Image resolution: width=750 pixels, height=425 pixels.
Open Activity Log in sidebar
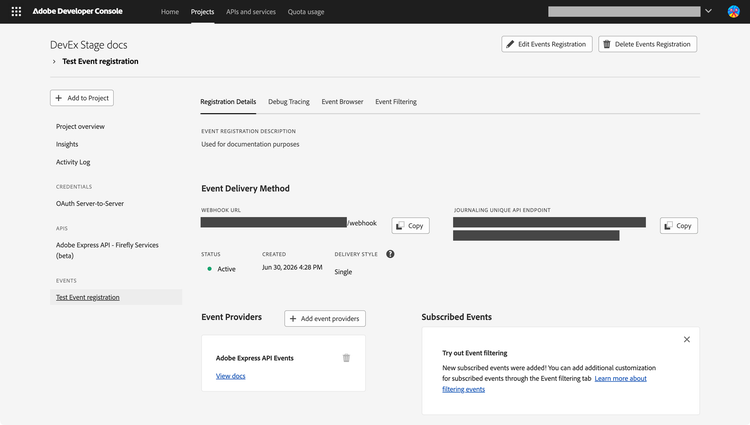pos(73,162)
